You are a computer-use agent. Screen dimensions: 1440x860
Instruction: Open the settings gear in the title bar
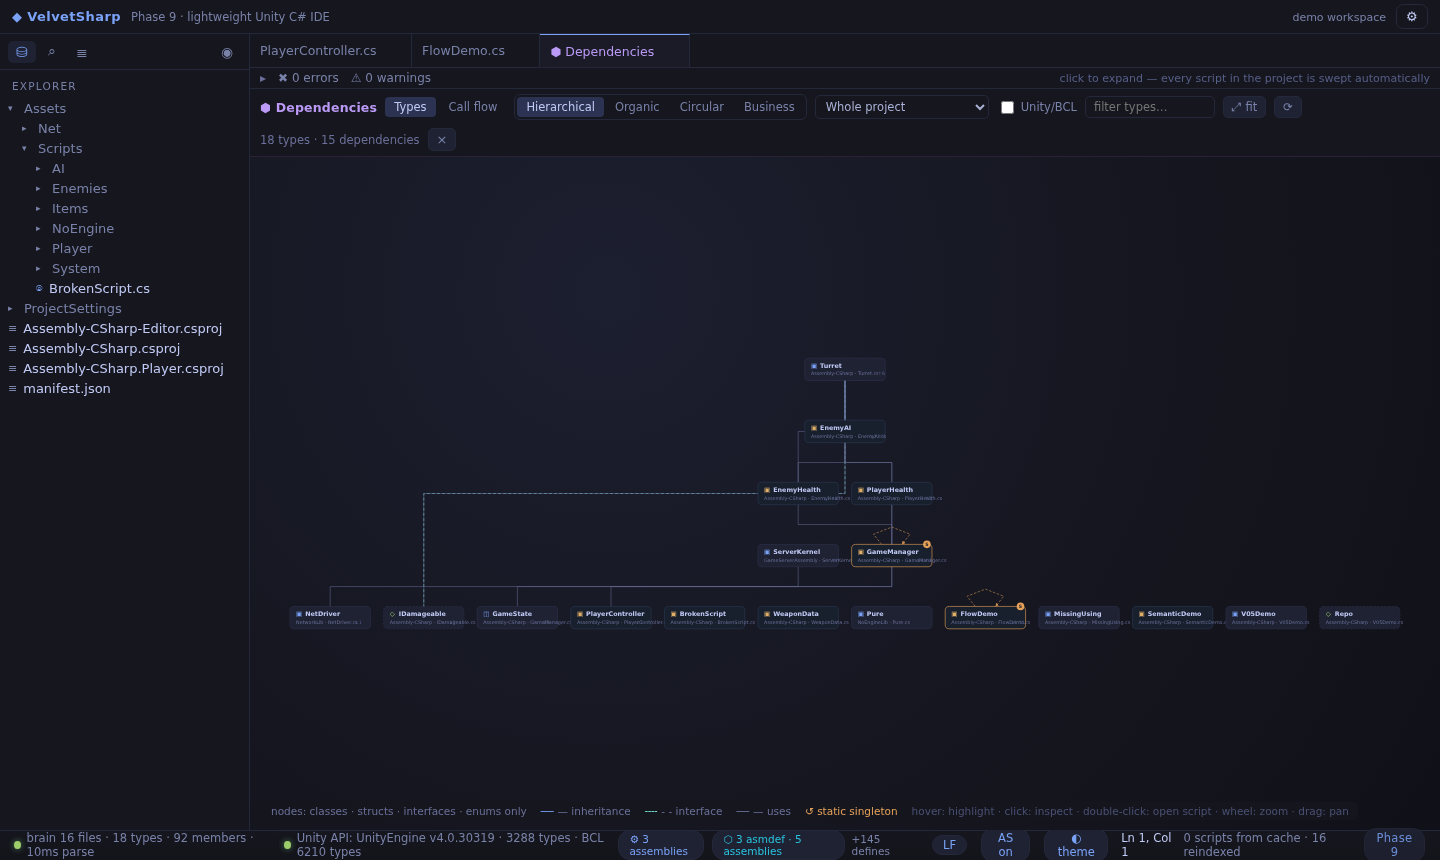[x=1412, y=17]
